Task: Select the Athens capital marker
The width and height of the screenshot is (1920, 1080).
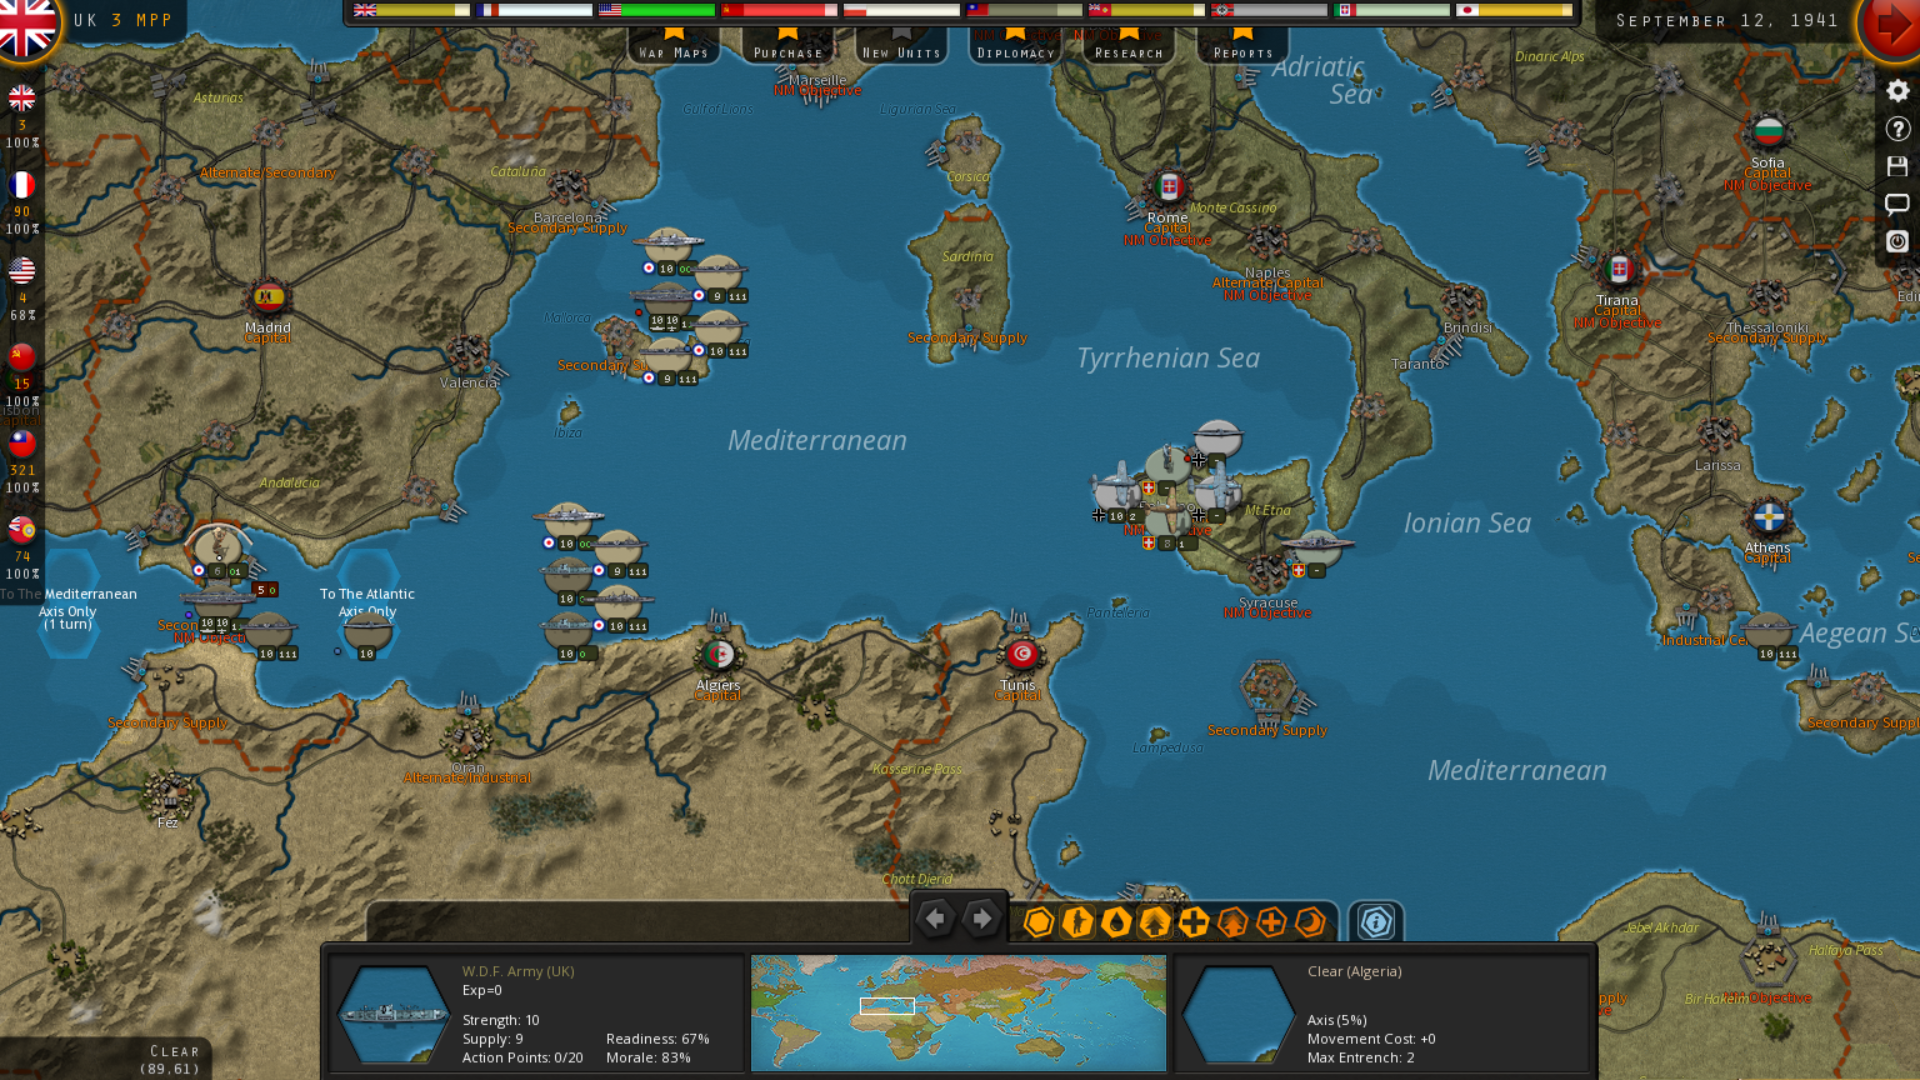Action: [1768, 517]
